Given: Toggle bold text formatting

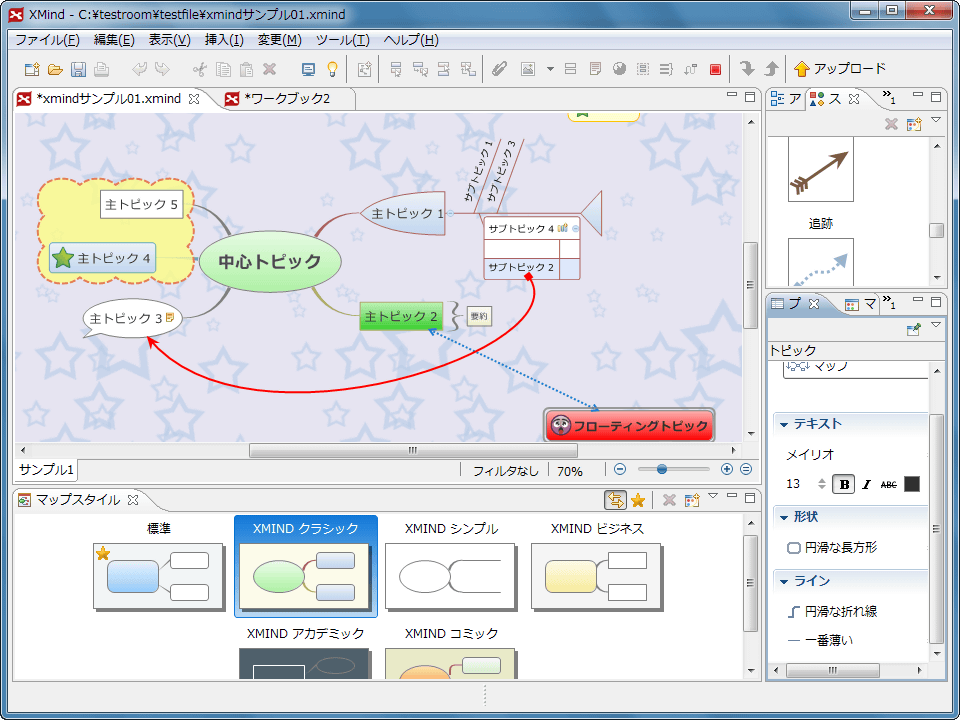Looking at the screenshot, I should click(844, 484).
